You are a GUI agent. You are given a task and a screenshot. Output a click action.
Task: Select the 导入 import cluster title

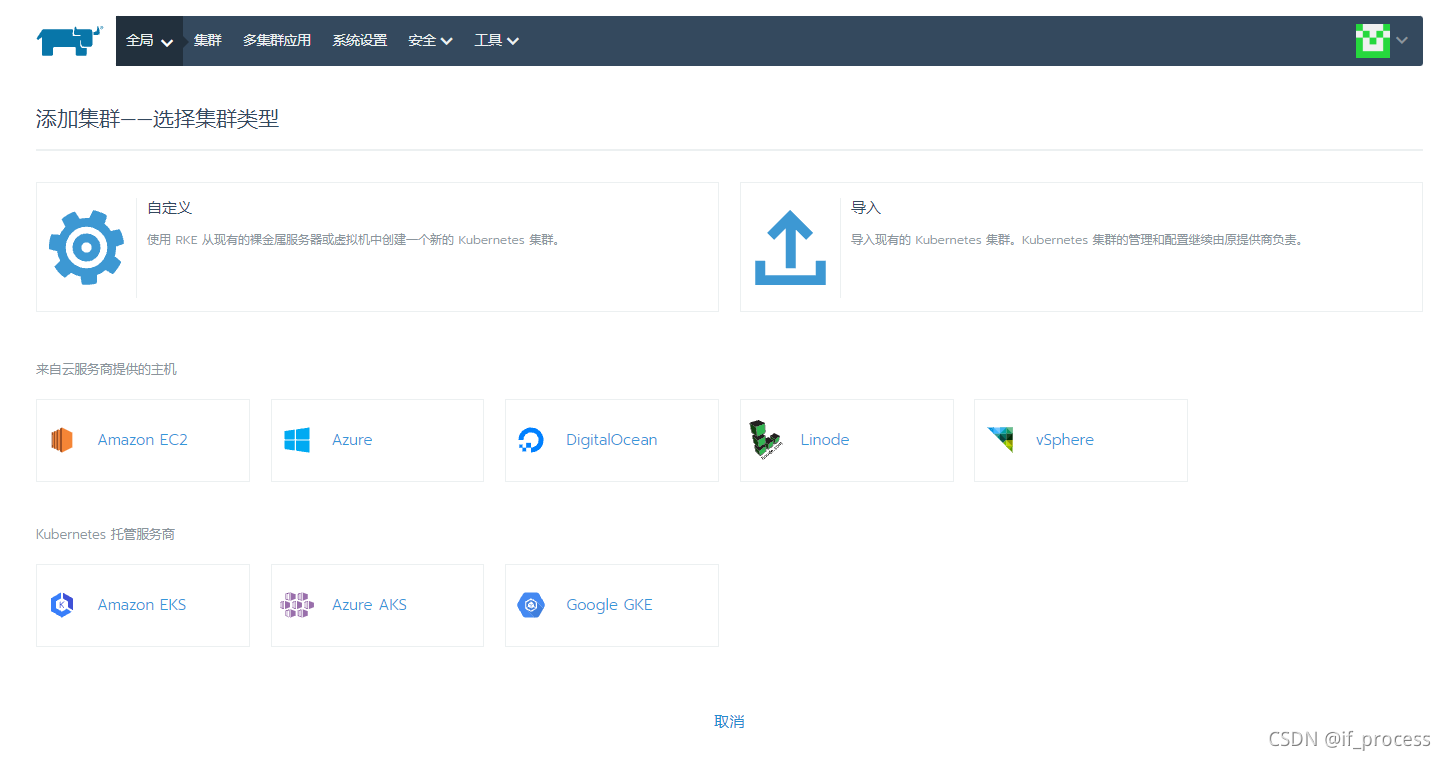coord(866,208)
